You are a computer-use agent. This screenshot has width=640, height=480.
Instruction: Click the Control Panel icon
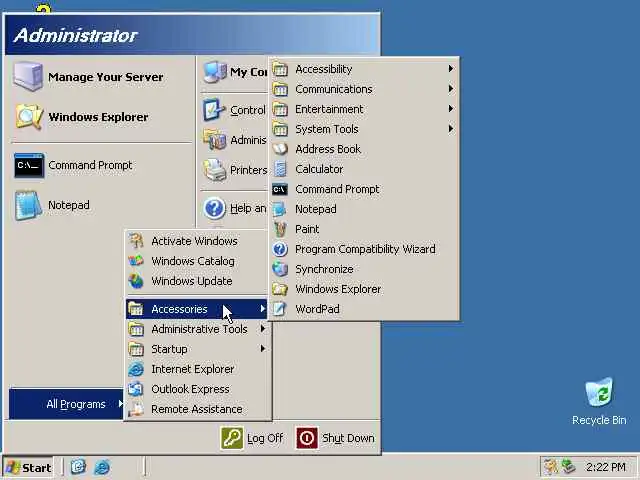point(214,110)
